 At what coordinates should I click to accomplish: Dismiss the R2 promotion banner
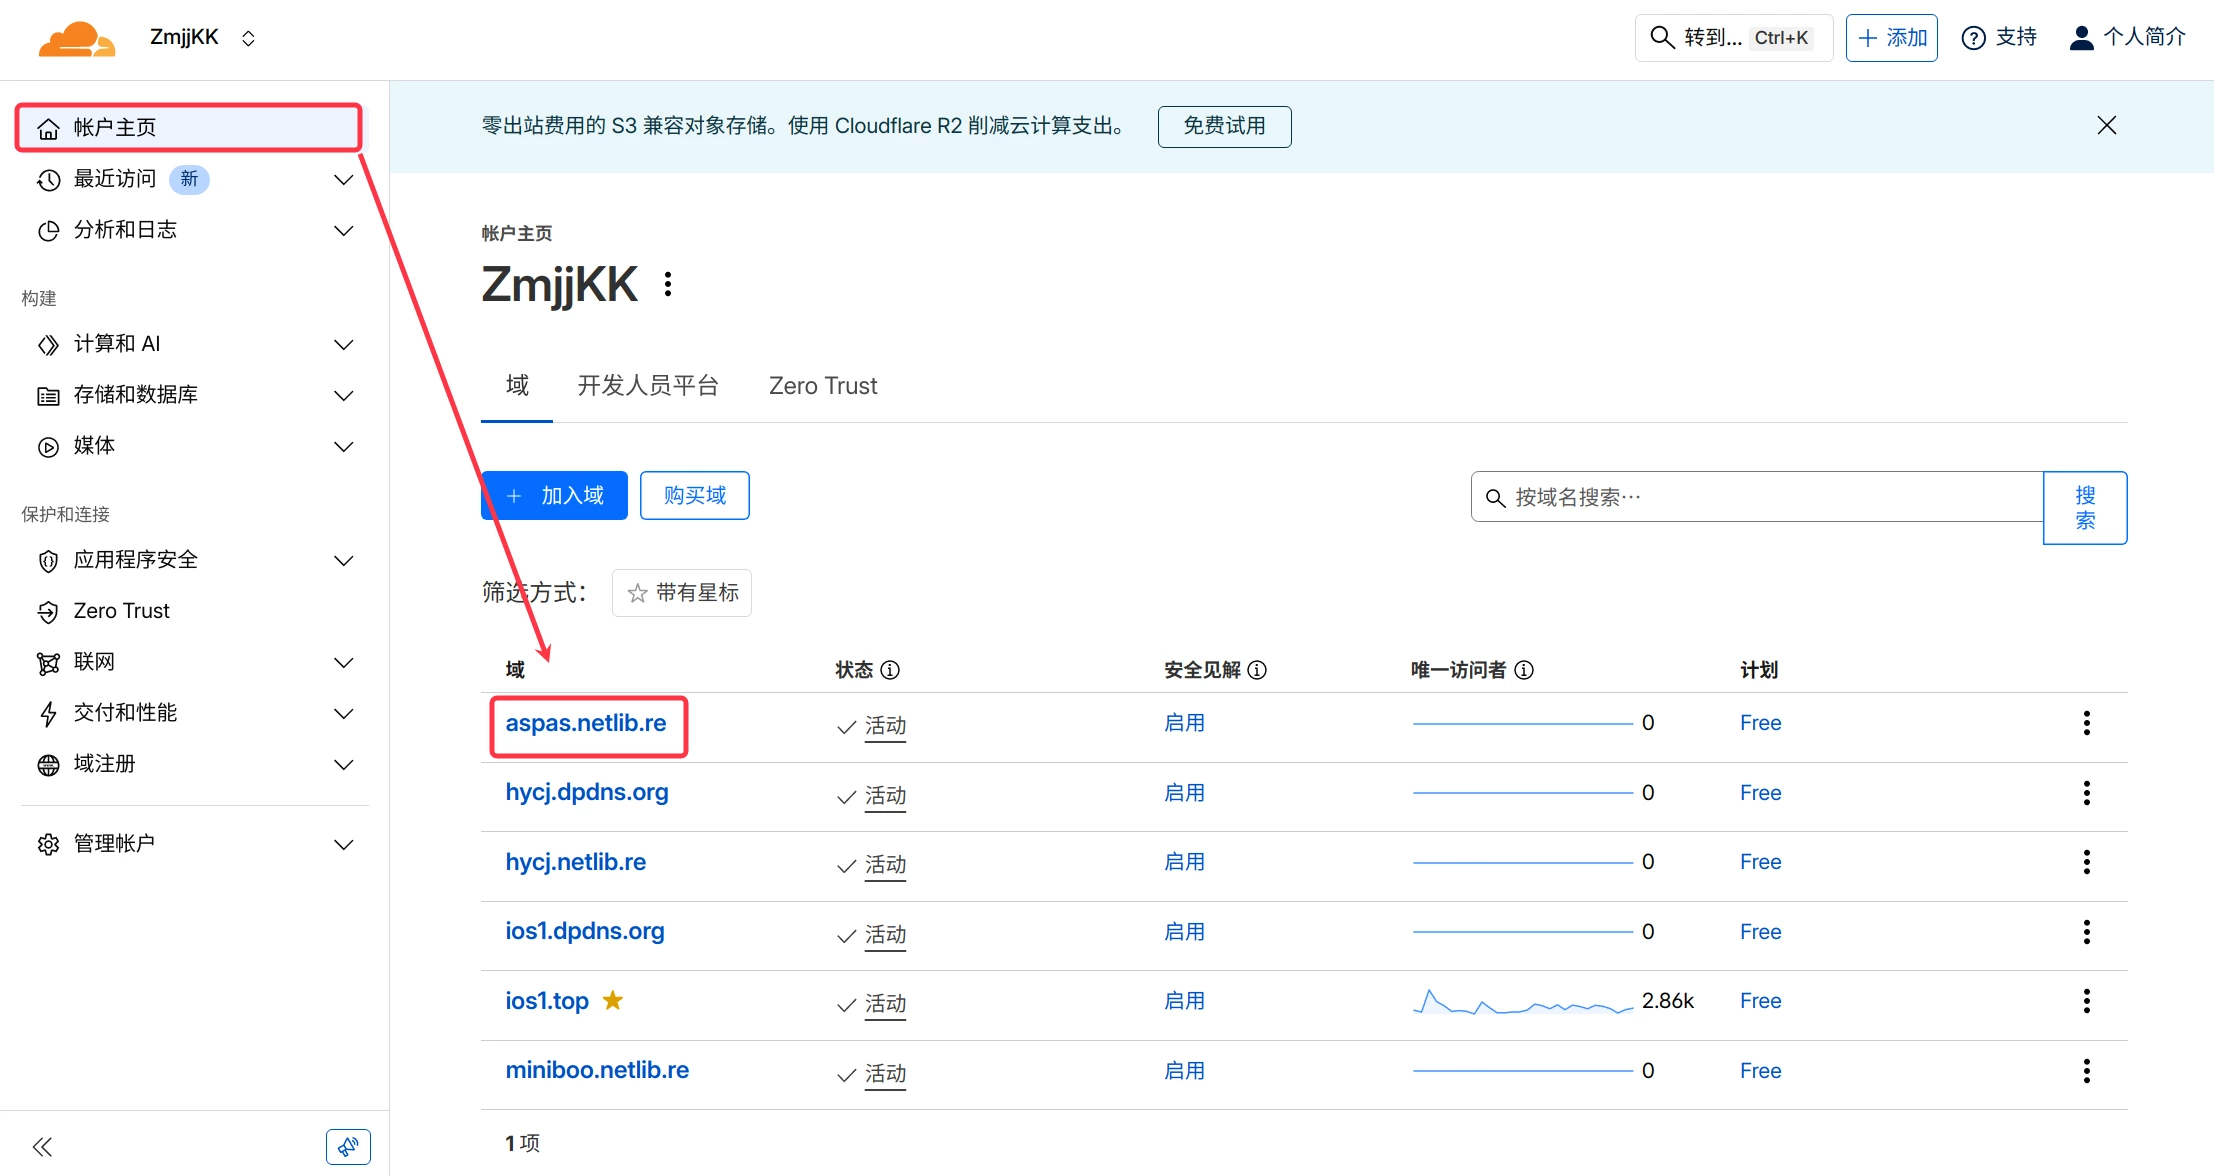pyautogui.click(x=2106, y=126)
